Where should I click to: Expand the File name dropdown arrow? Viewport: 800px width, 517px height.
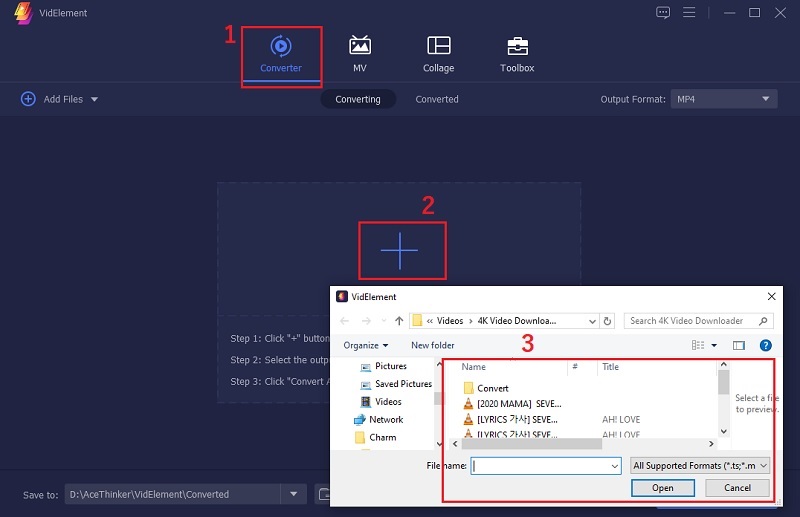tap(615, 465)
